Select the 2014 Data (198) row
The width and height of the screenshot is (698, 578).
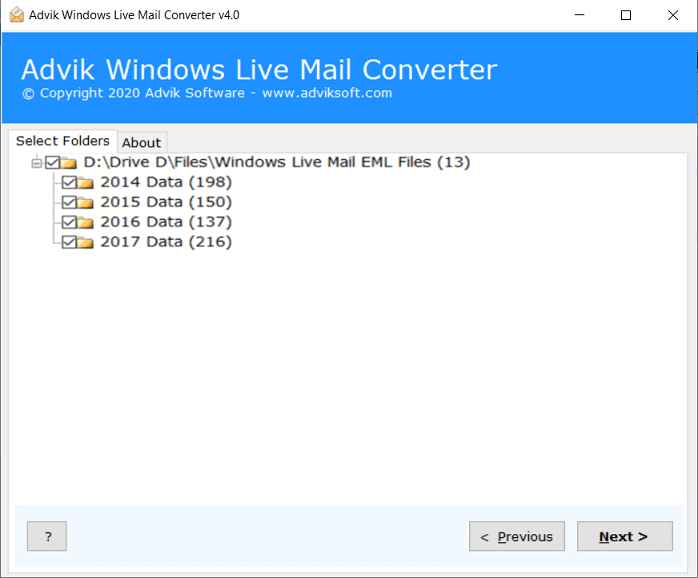click(x=166, y=182)
